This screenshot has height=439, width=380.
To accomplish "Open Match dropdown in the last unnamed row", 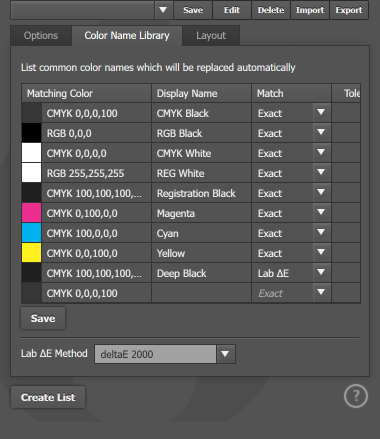I will point(321,293).
